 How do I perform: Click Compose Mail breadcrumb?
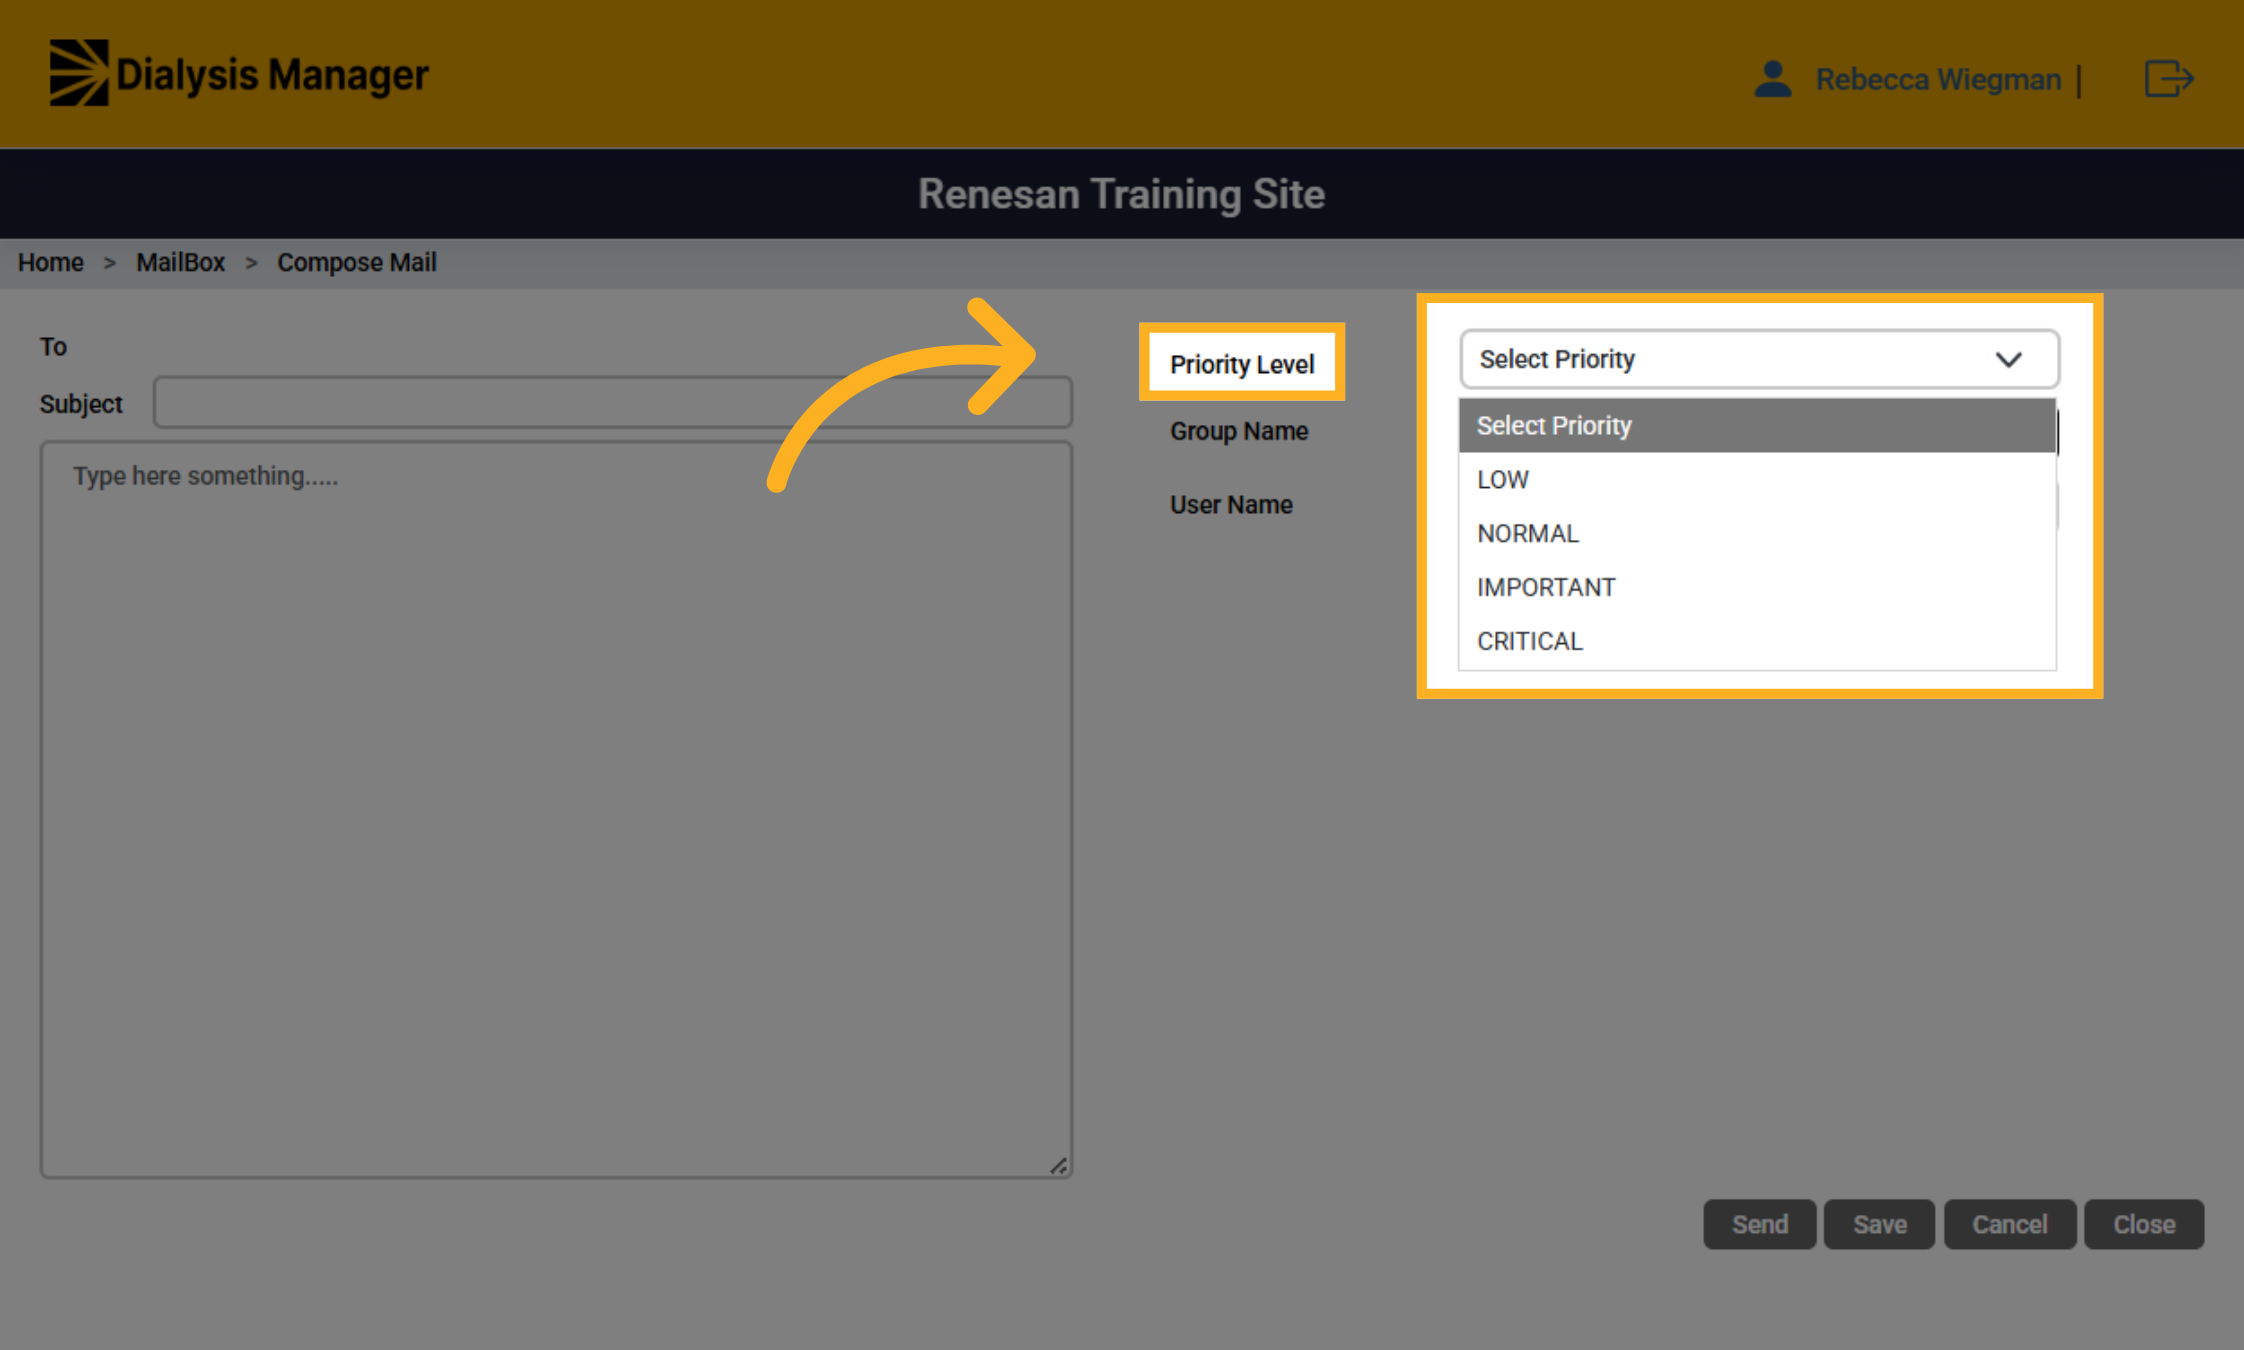pos(357,262)
